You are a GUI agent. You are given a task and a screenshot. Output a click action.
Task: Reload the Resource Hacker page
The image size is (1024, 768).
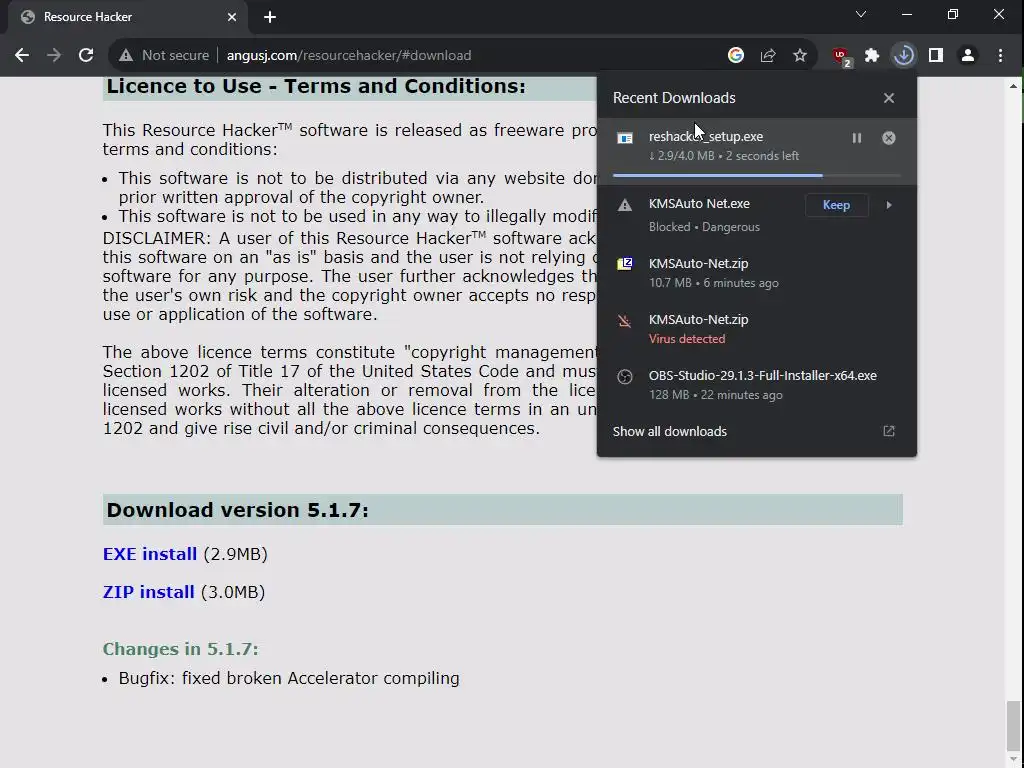pyautogui.click(x=86, y=56)
